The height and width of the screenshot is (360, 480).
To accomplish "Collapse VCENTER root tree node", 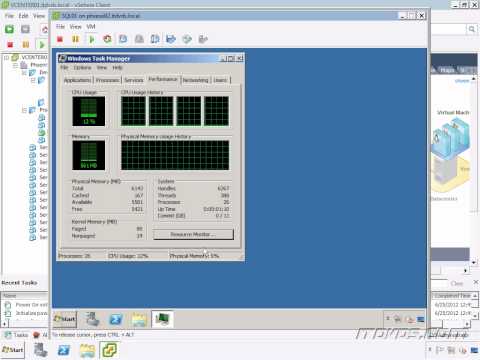I will pyautogui.click(x=6, y=58).
